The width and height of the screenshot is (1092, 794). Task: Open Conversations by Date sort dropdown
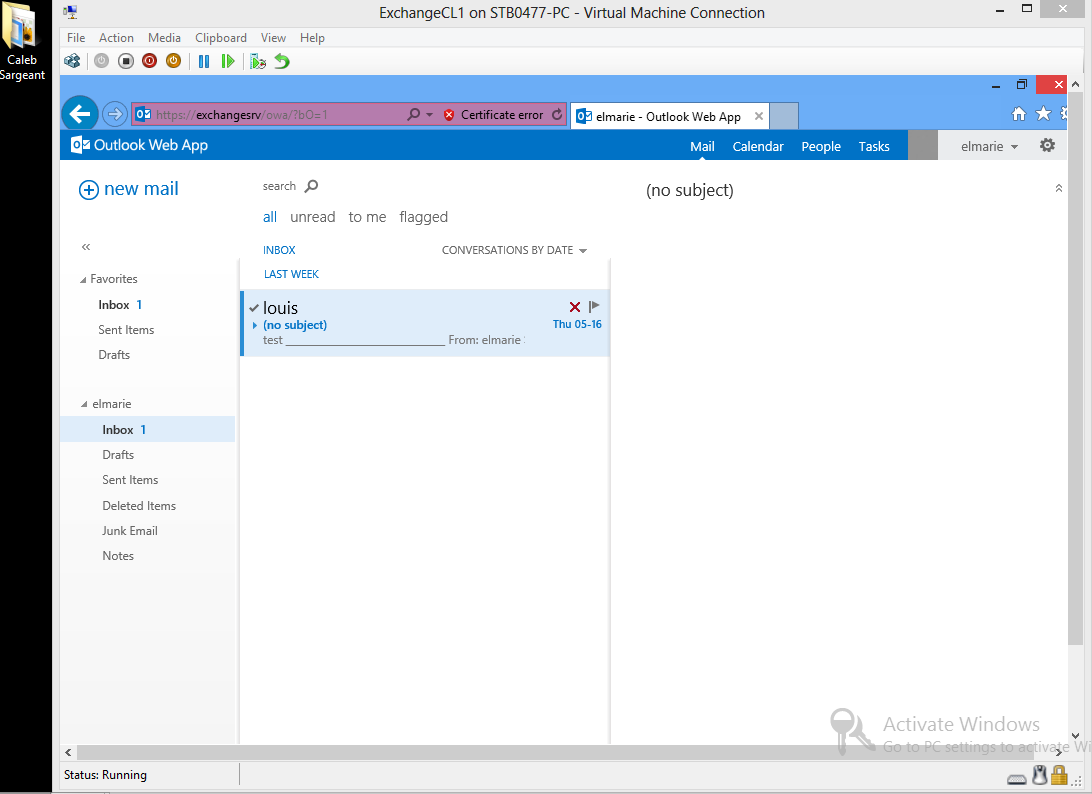click(514, 250)
